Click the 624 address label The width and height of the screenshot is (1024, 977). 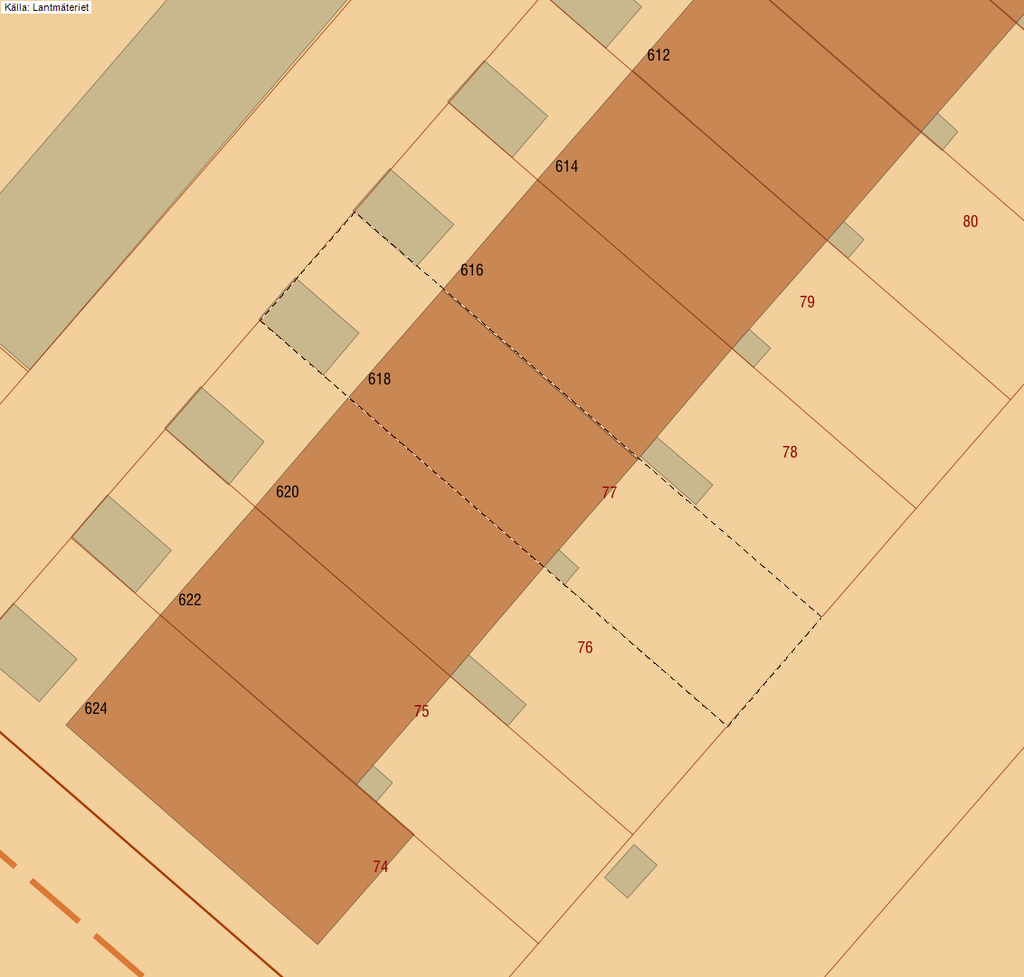96,709
